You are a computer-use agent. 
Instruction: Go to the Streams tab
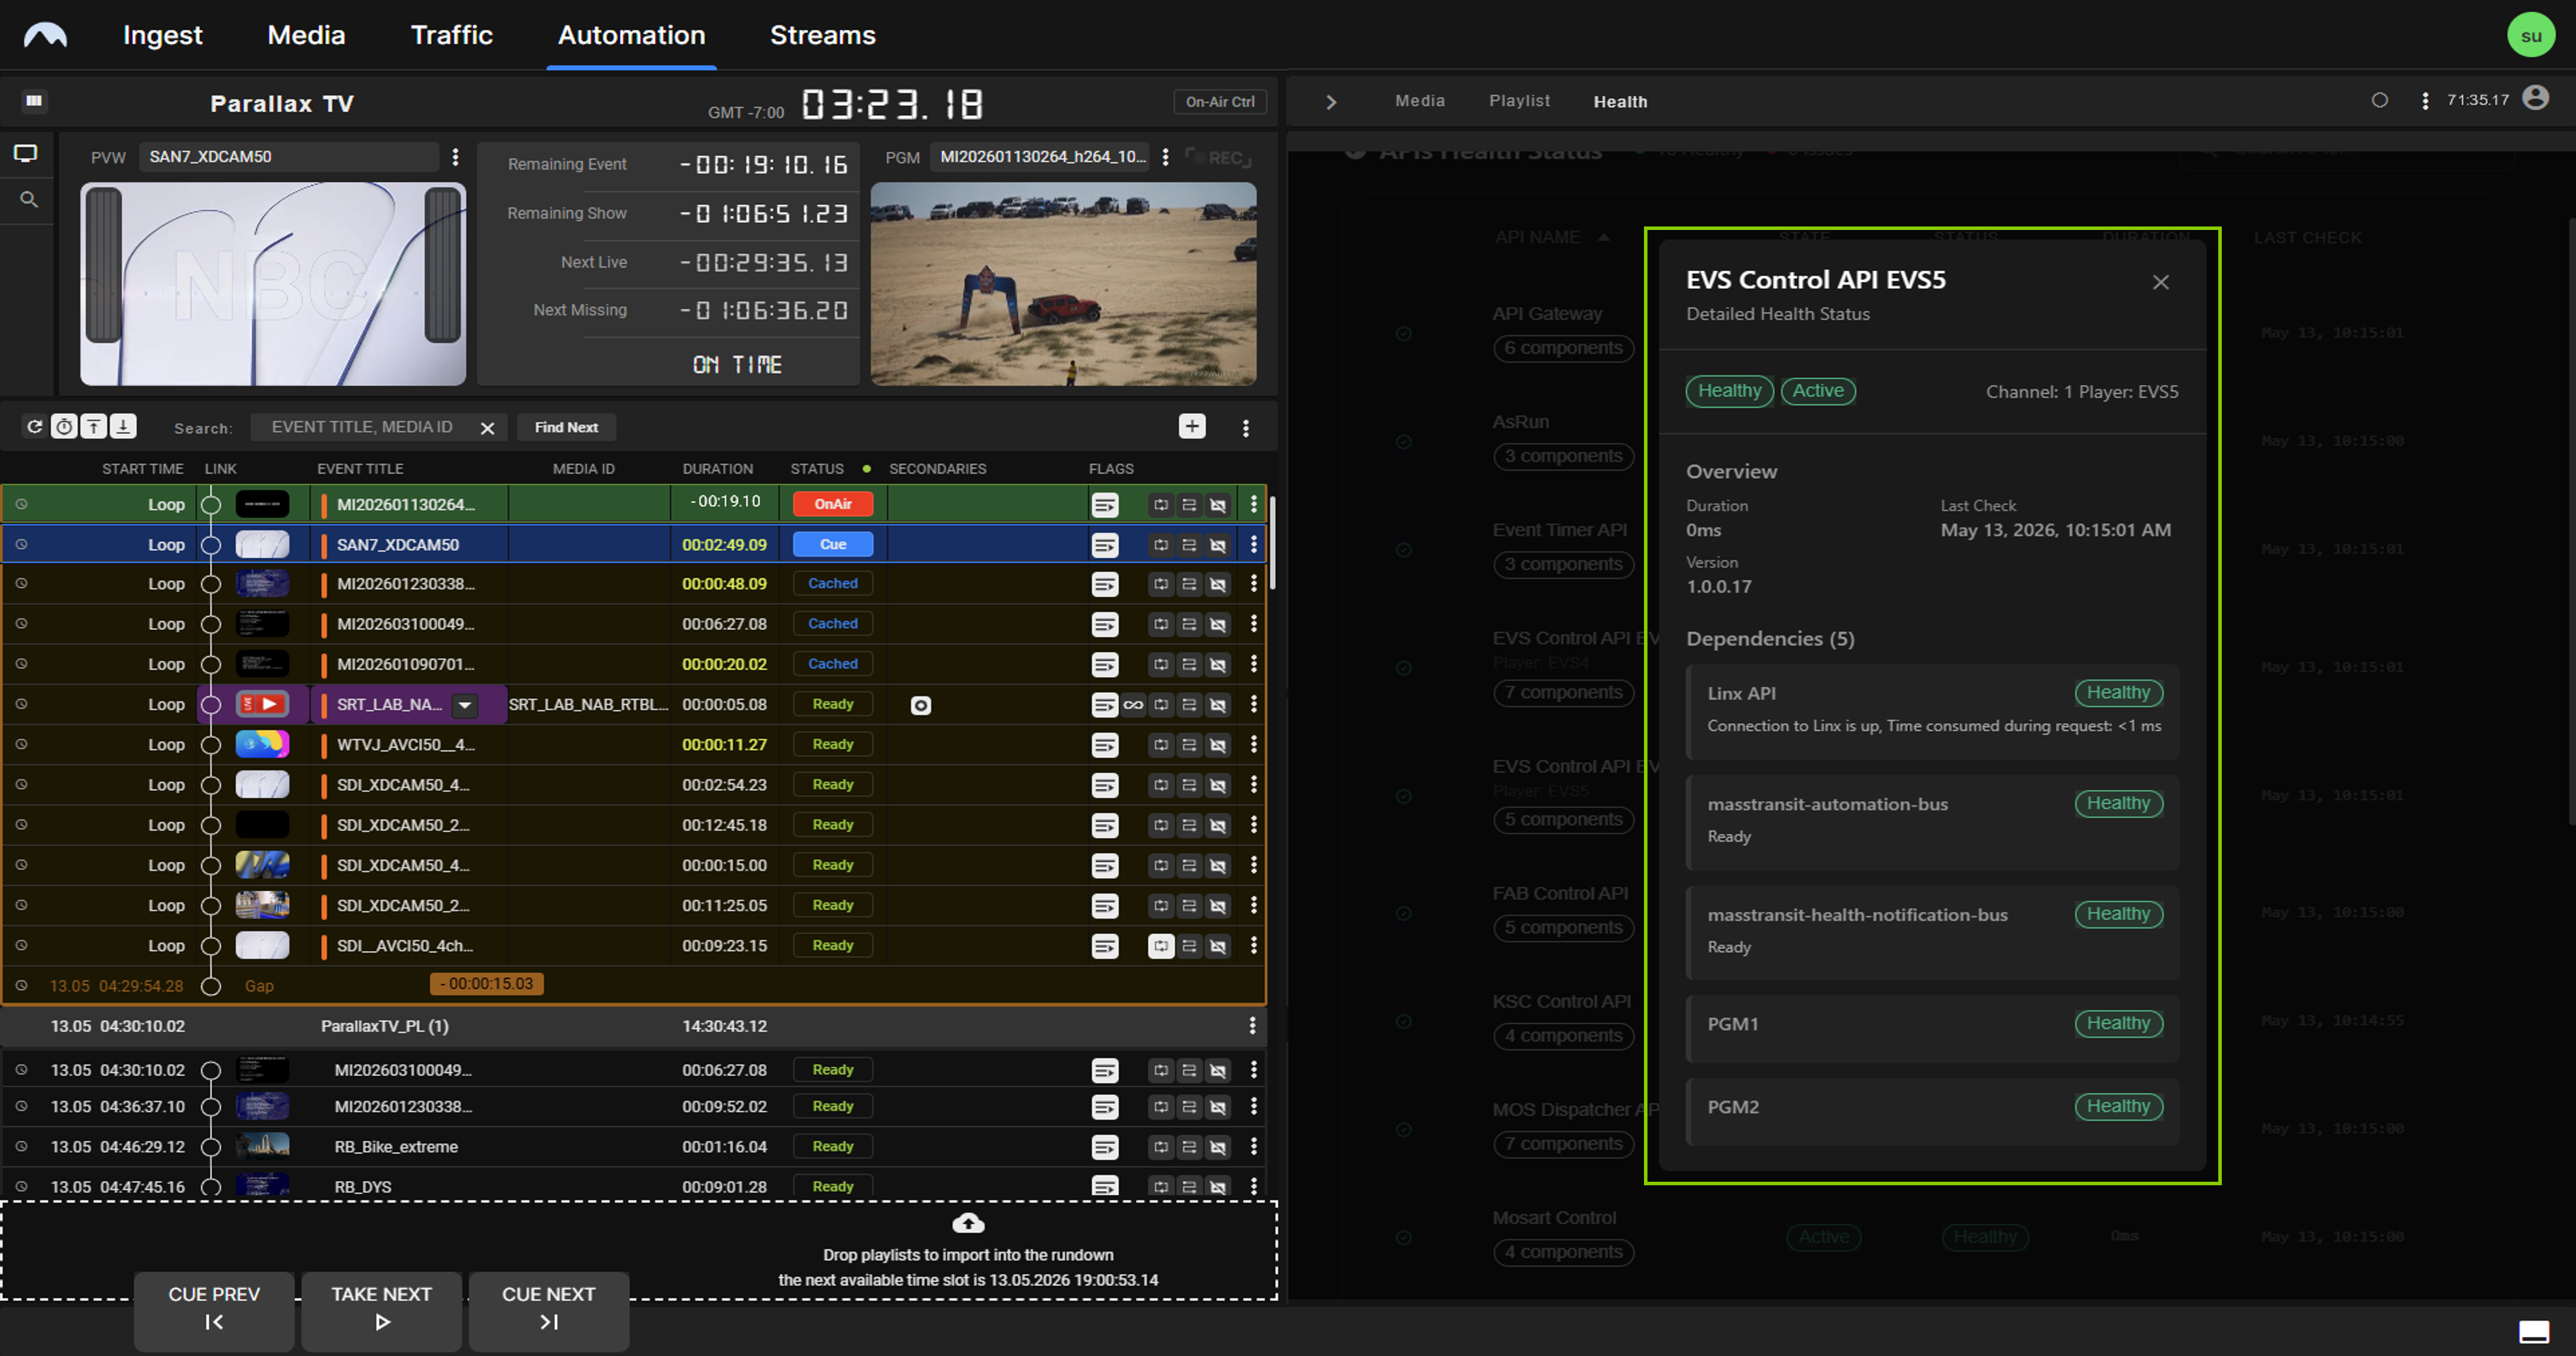tap(822, 35)
